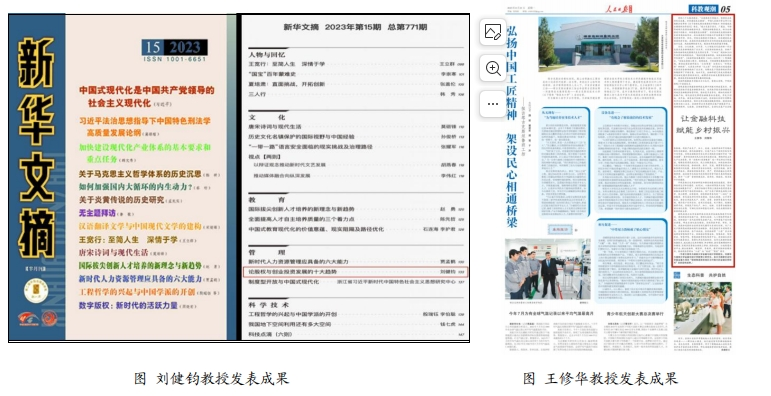Viewport: 771px width, 396px height.
Task: Click the edit image icon
Action: point(493,32)
